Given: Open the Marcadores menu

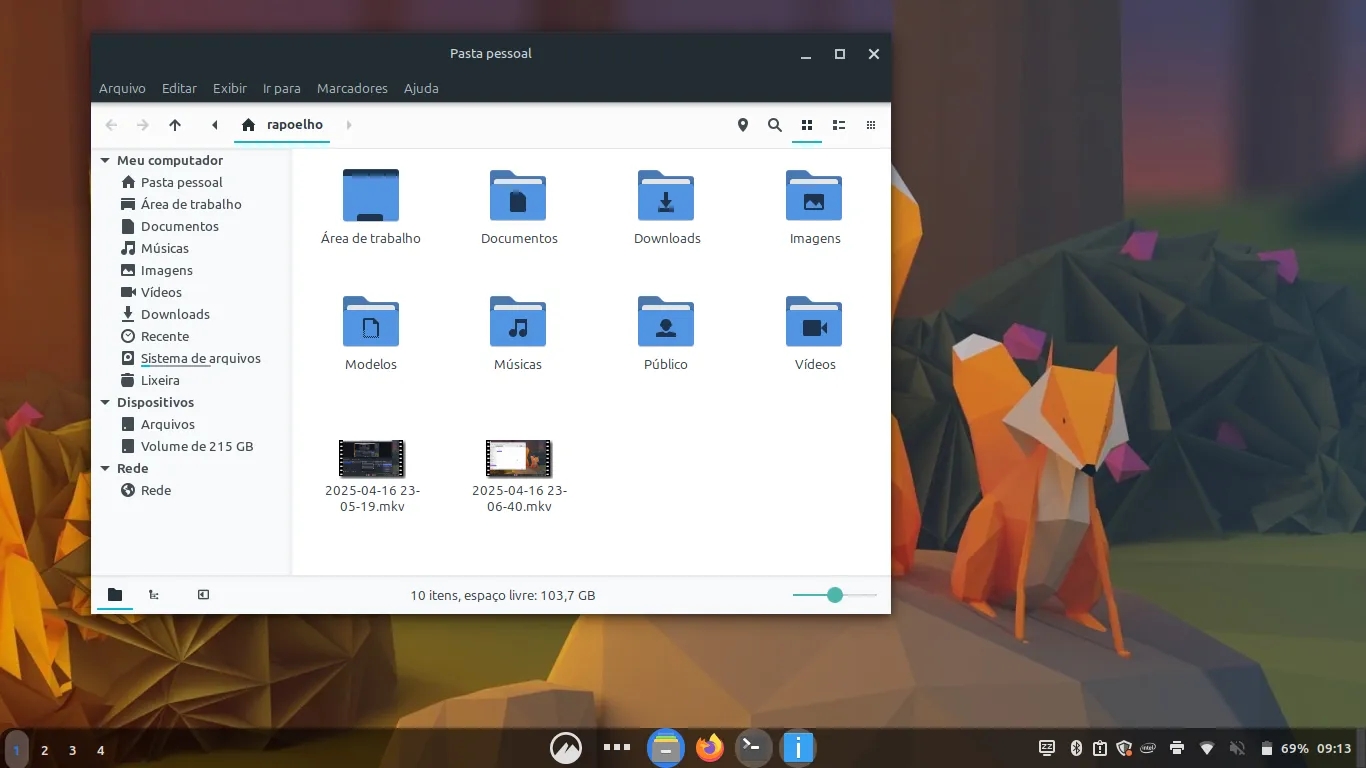Looking at the screenshot, I should point(352,88).
